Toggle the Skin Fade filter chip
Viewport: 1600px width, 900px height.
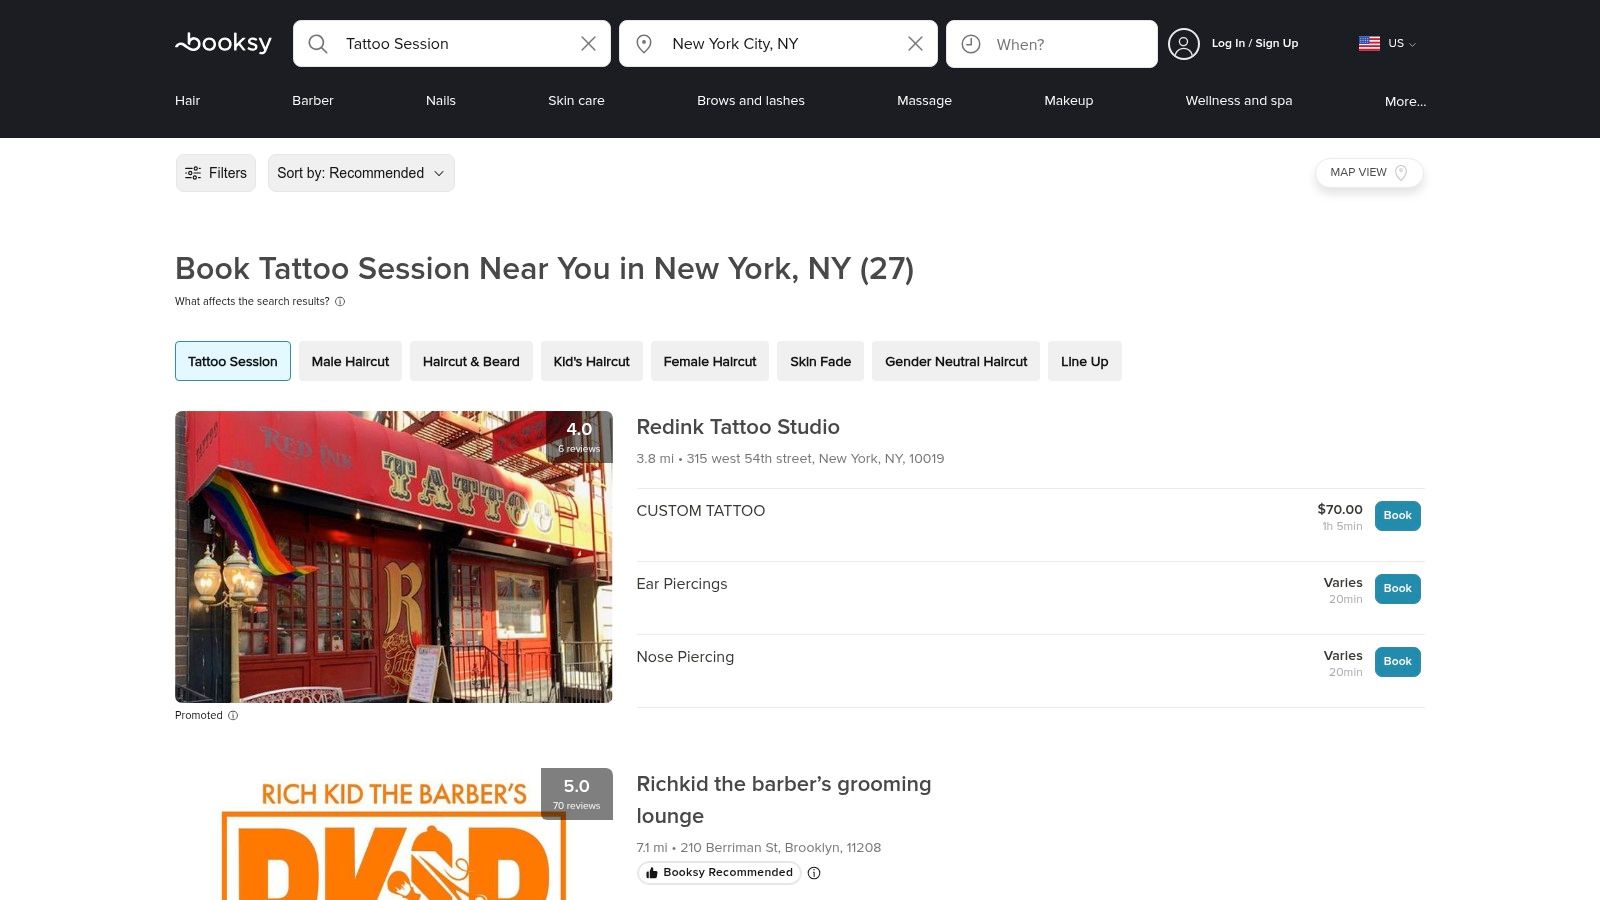tap(820, 361)
